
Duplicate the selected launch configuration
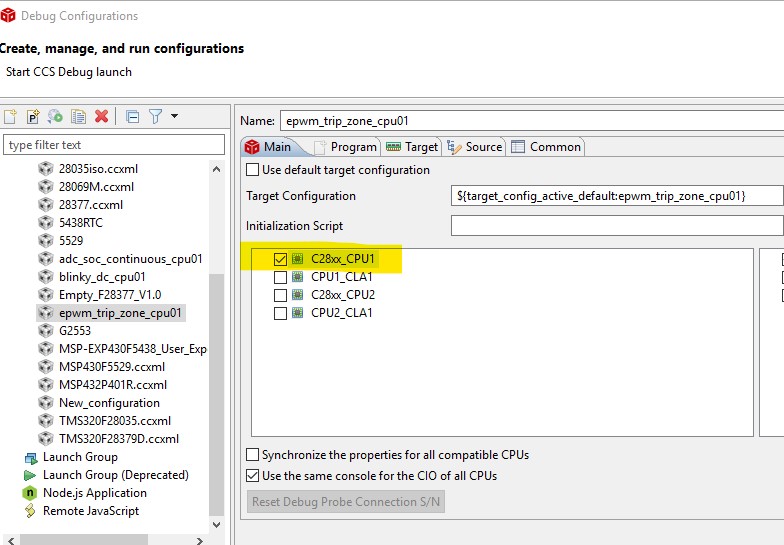[78, 116]
